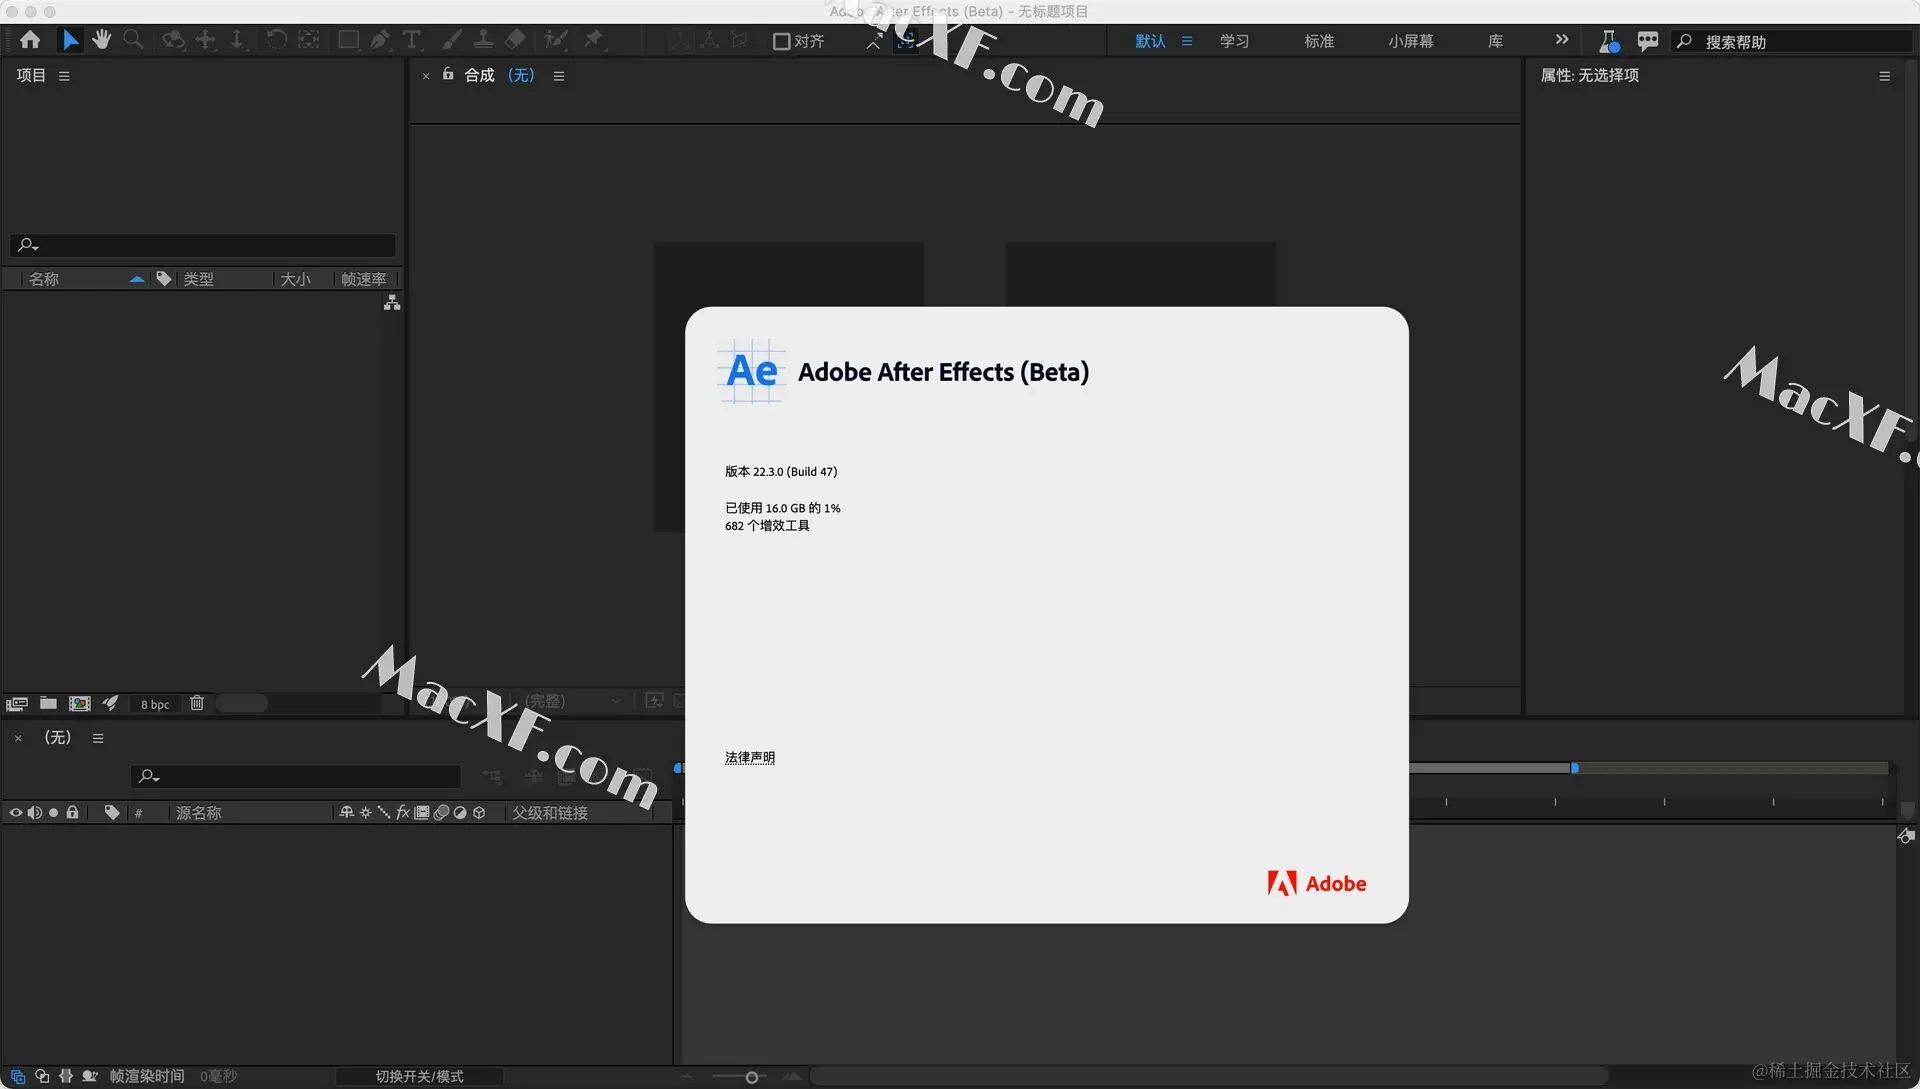The height and width of the screenshot is (1089, 1920).
Task: Click the new folder icon in Project panel
Action: click(x=48, y=704)
